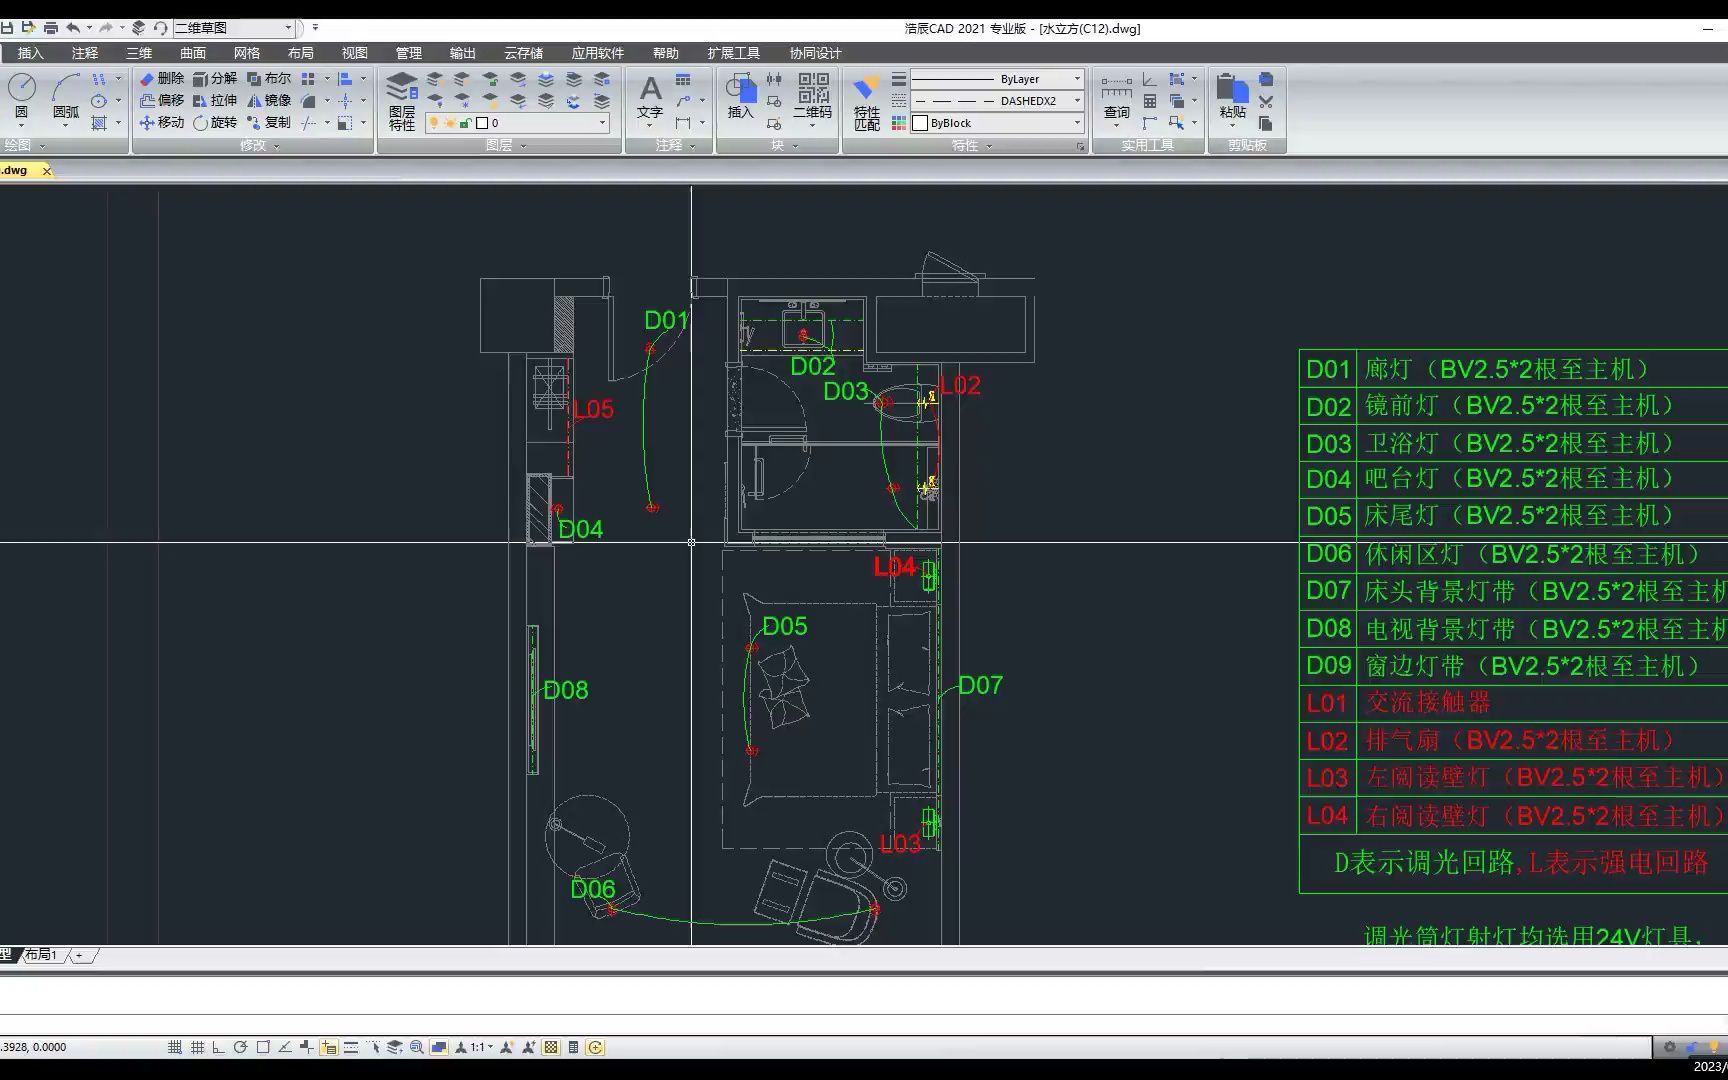Click the Cut scissors icon in clipboard panel
The height and width of the screenshot is (1080, 1728).
(x=1266, y=101)
